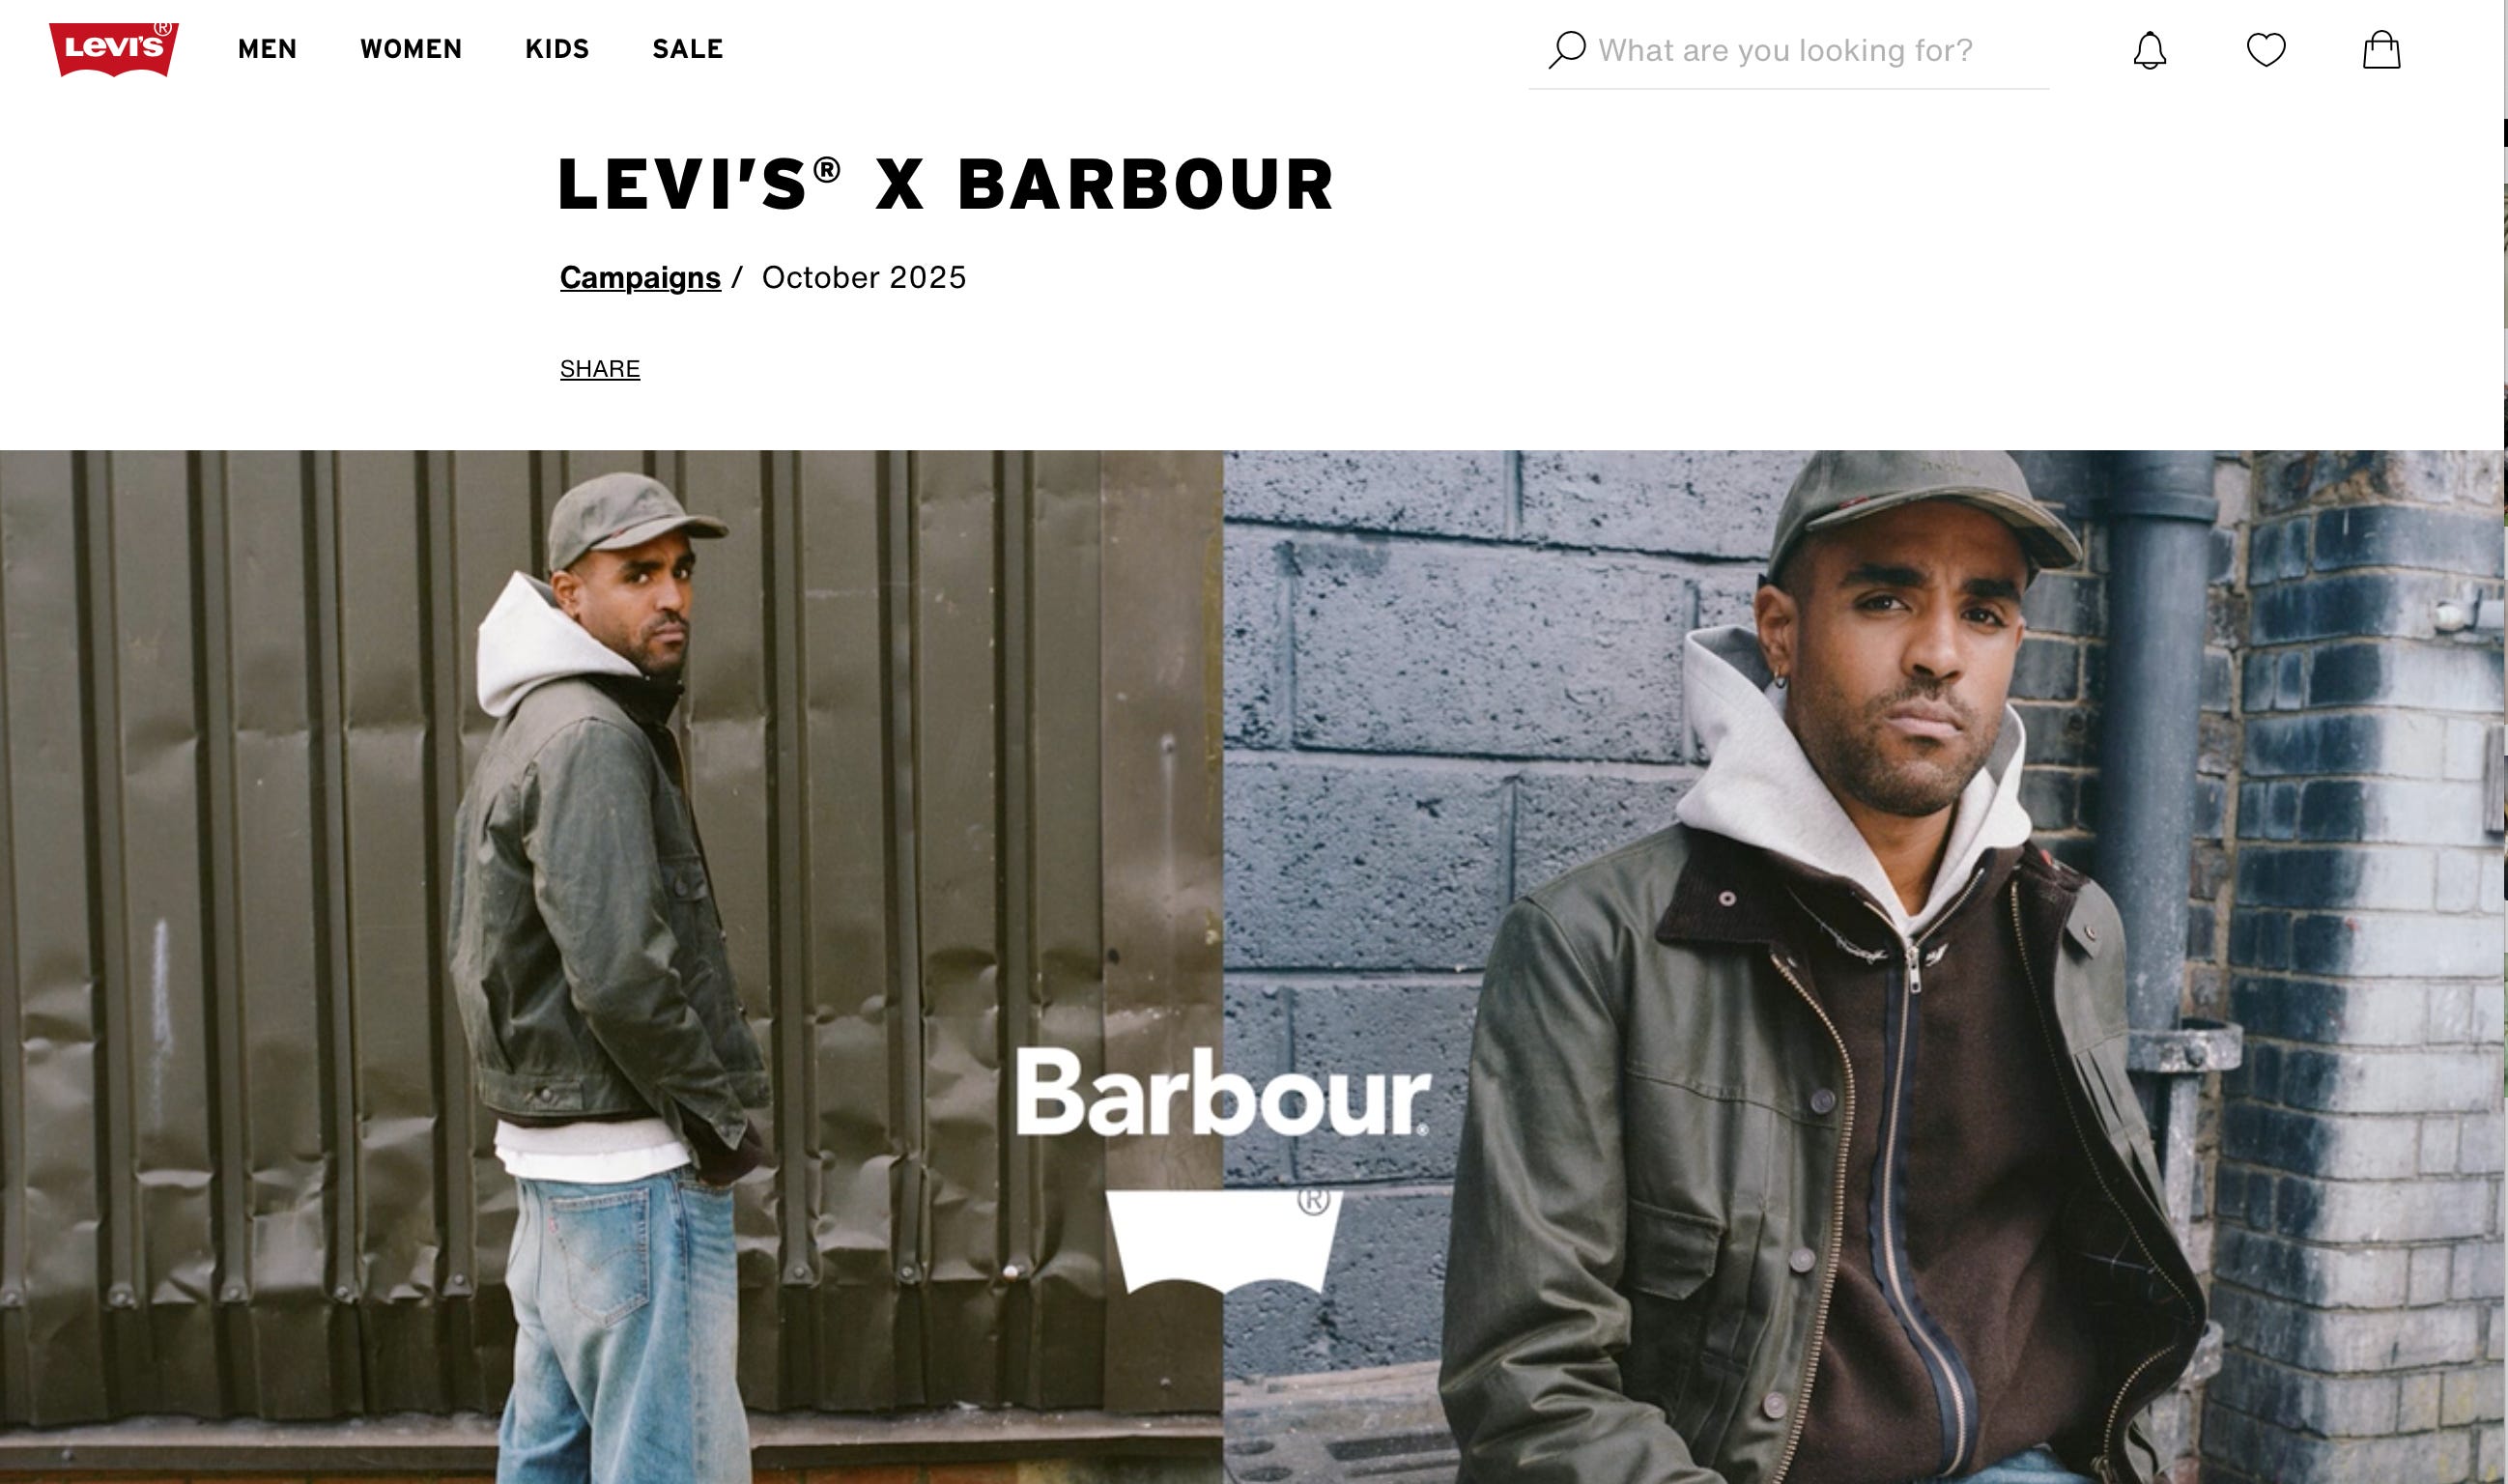The width and height of the screenshot is (2508, 1484).
Task: Open the shopping bag icon
Action: click(2381, 49)
